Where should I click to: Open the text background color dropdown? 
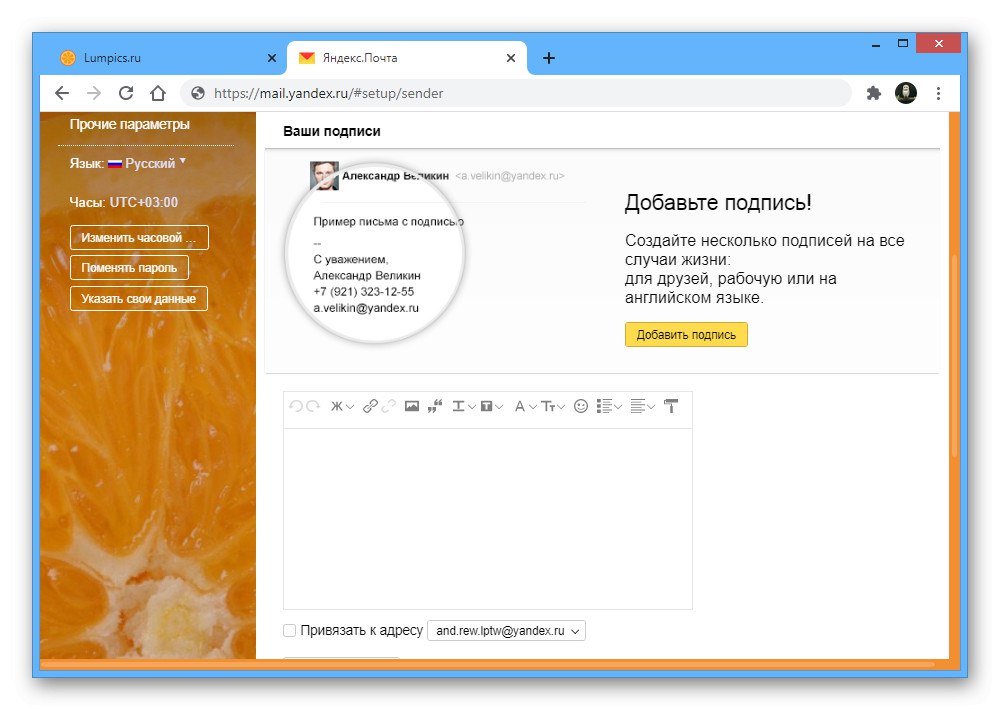pos(491,406)
